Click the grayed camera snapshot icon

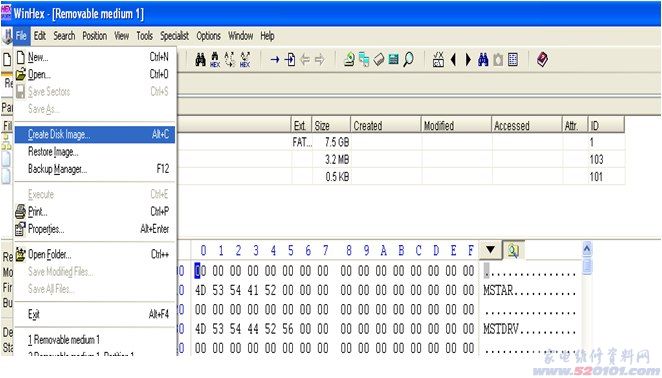click(x=498, y=60)
